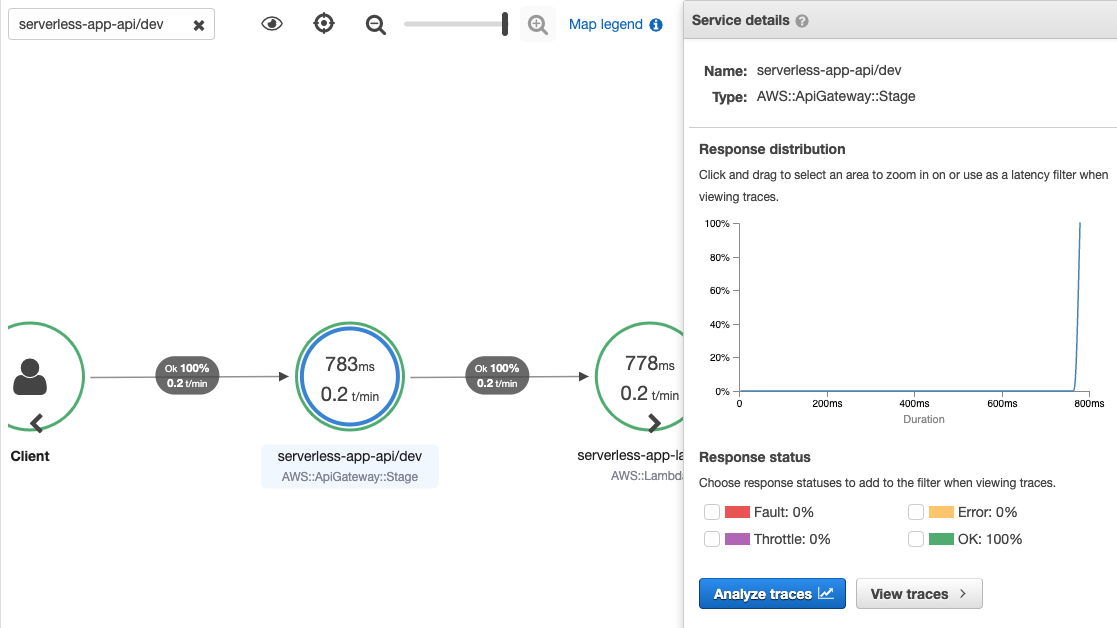This screenshot has width=1117, height=628.
Task: Click the AWS::ApiGateway::Stage type value
Action: pos(836,96)
